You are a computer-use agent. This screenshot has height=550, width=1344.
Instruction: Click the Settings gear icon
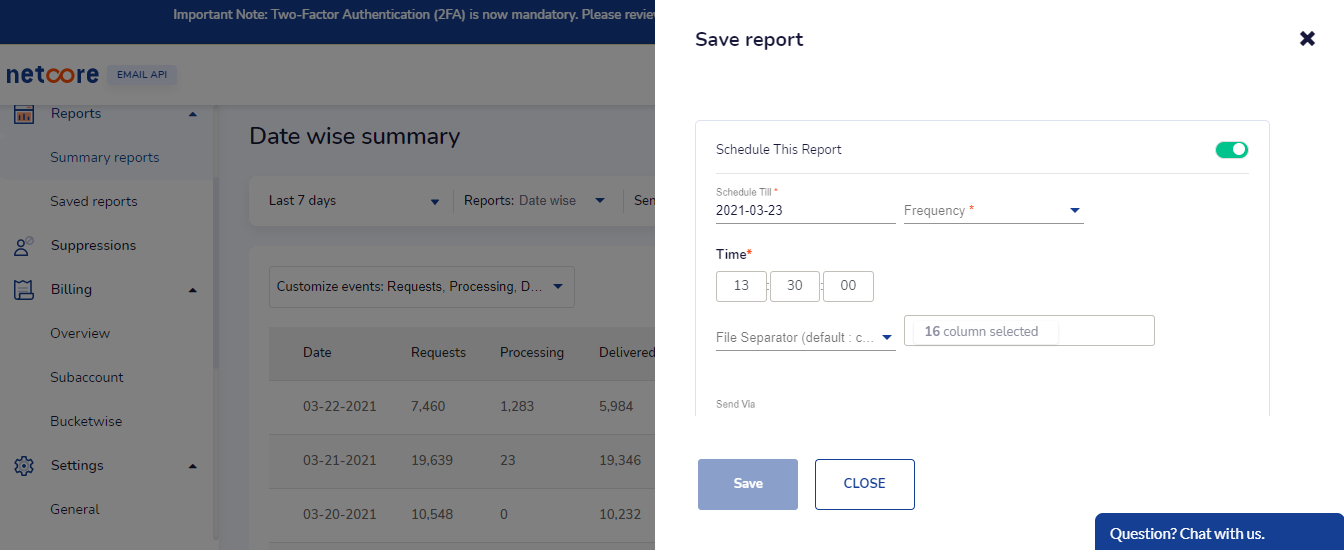pyautogui.click(x=24, y=466)
